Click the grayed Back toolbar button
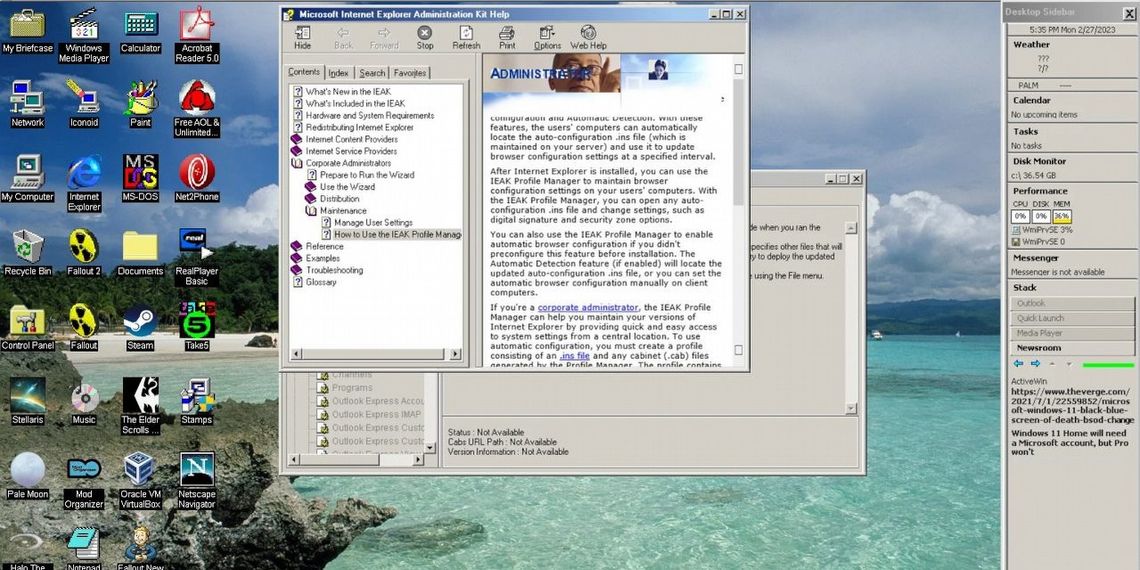This screenshot has width=1140, height=570. coord(343,38)
